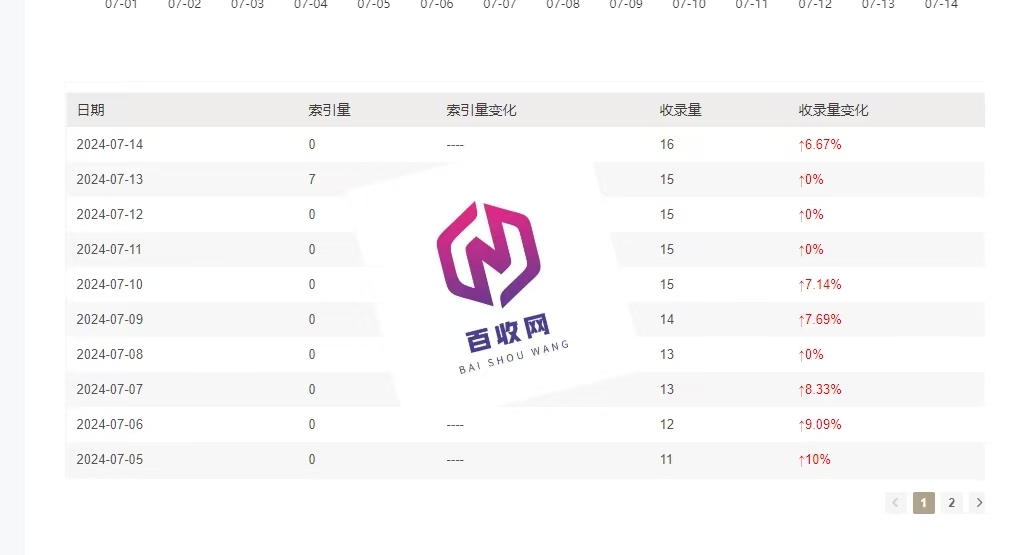The image size is (1024, 555).
Task: Go to next page arrow
Action: coord(979,503)
